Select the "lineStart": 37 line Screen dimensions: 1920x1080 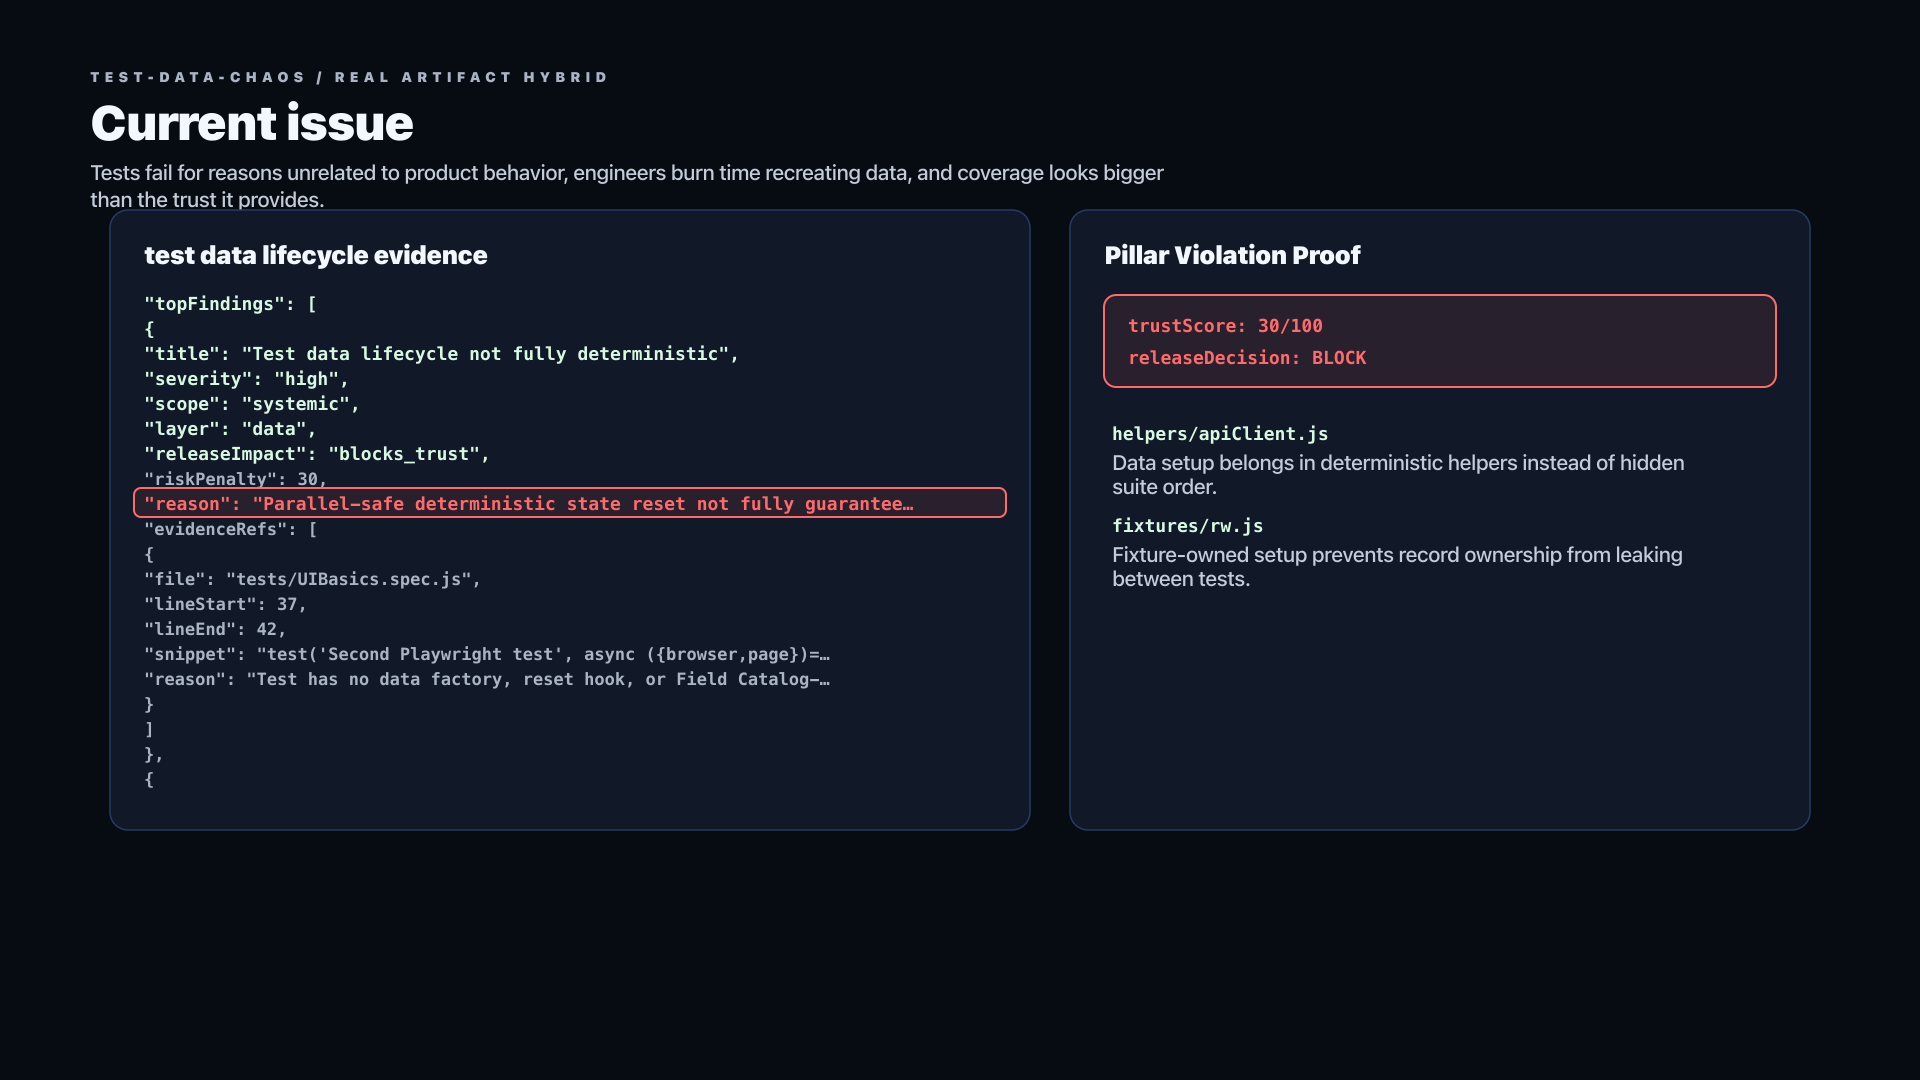226,604
